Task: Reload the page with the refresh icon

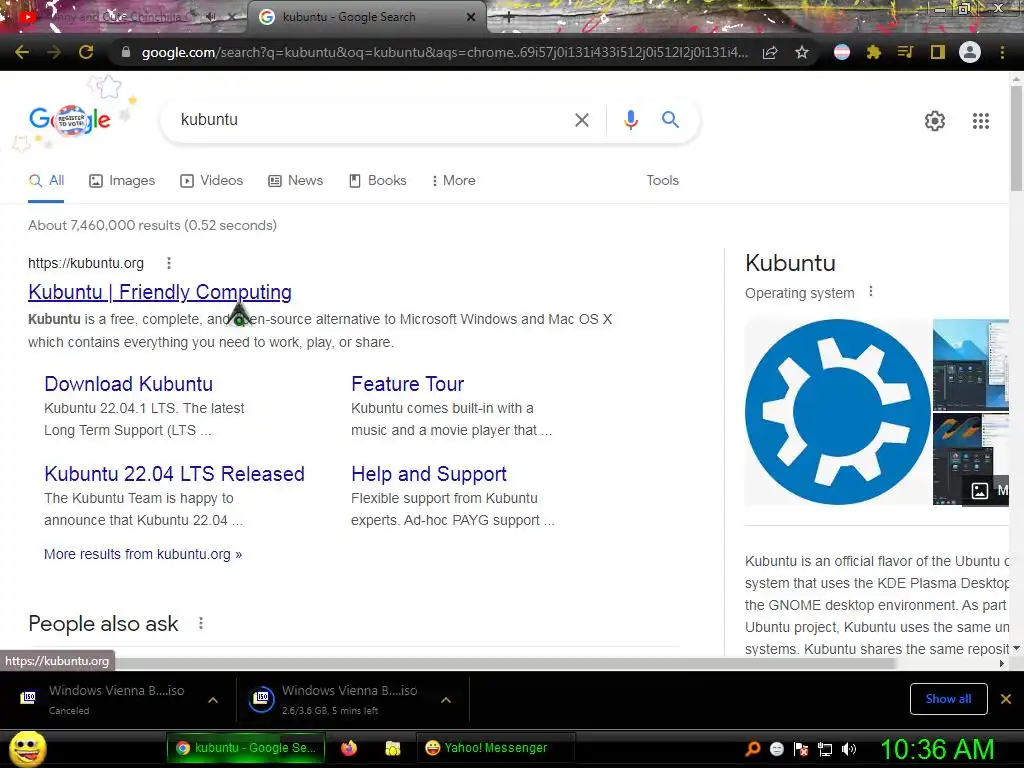Action: [x=86, y=52]
